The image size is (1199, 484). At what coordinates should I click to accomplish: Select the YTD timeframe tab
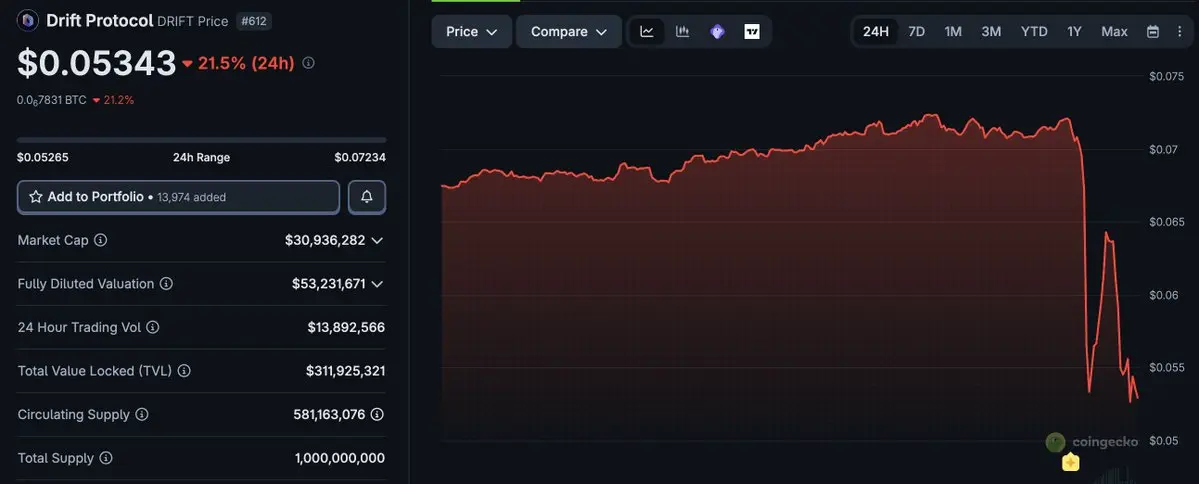[1034, 31]
